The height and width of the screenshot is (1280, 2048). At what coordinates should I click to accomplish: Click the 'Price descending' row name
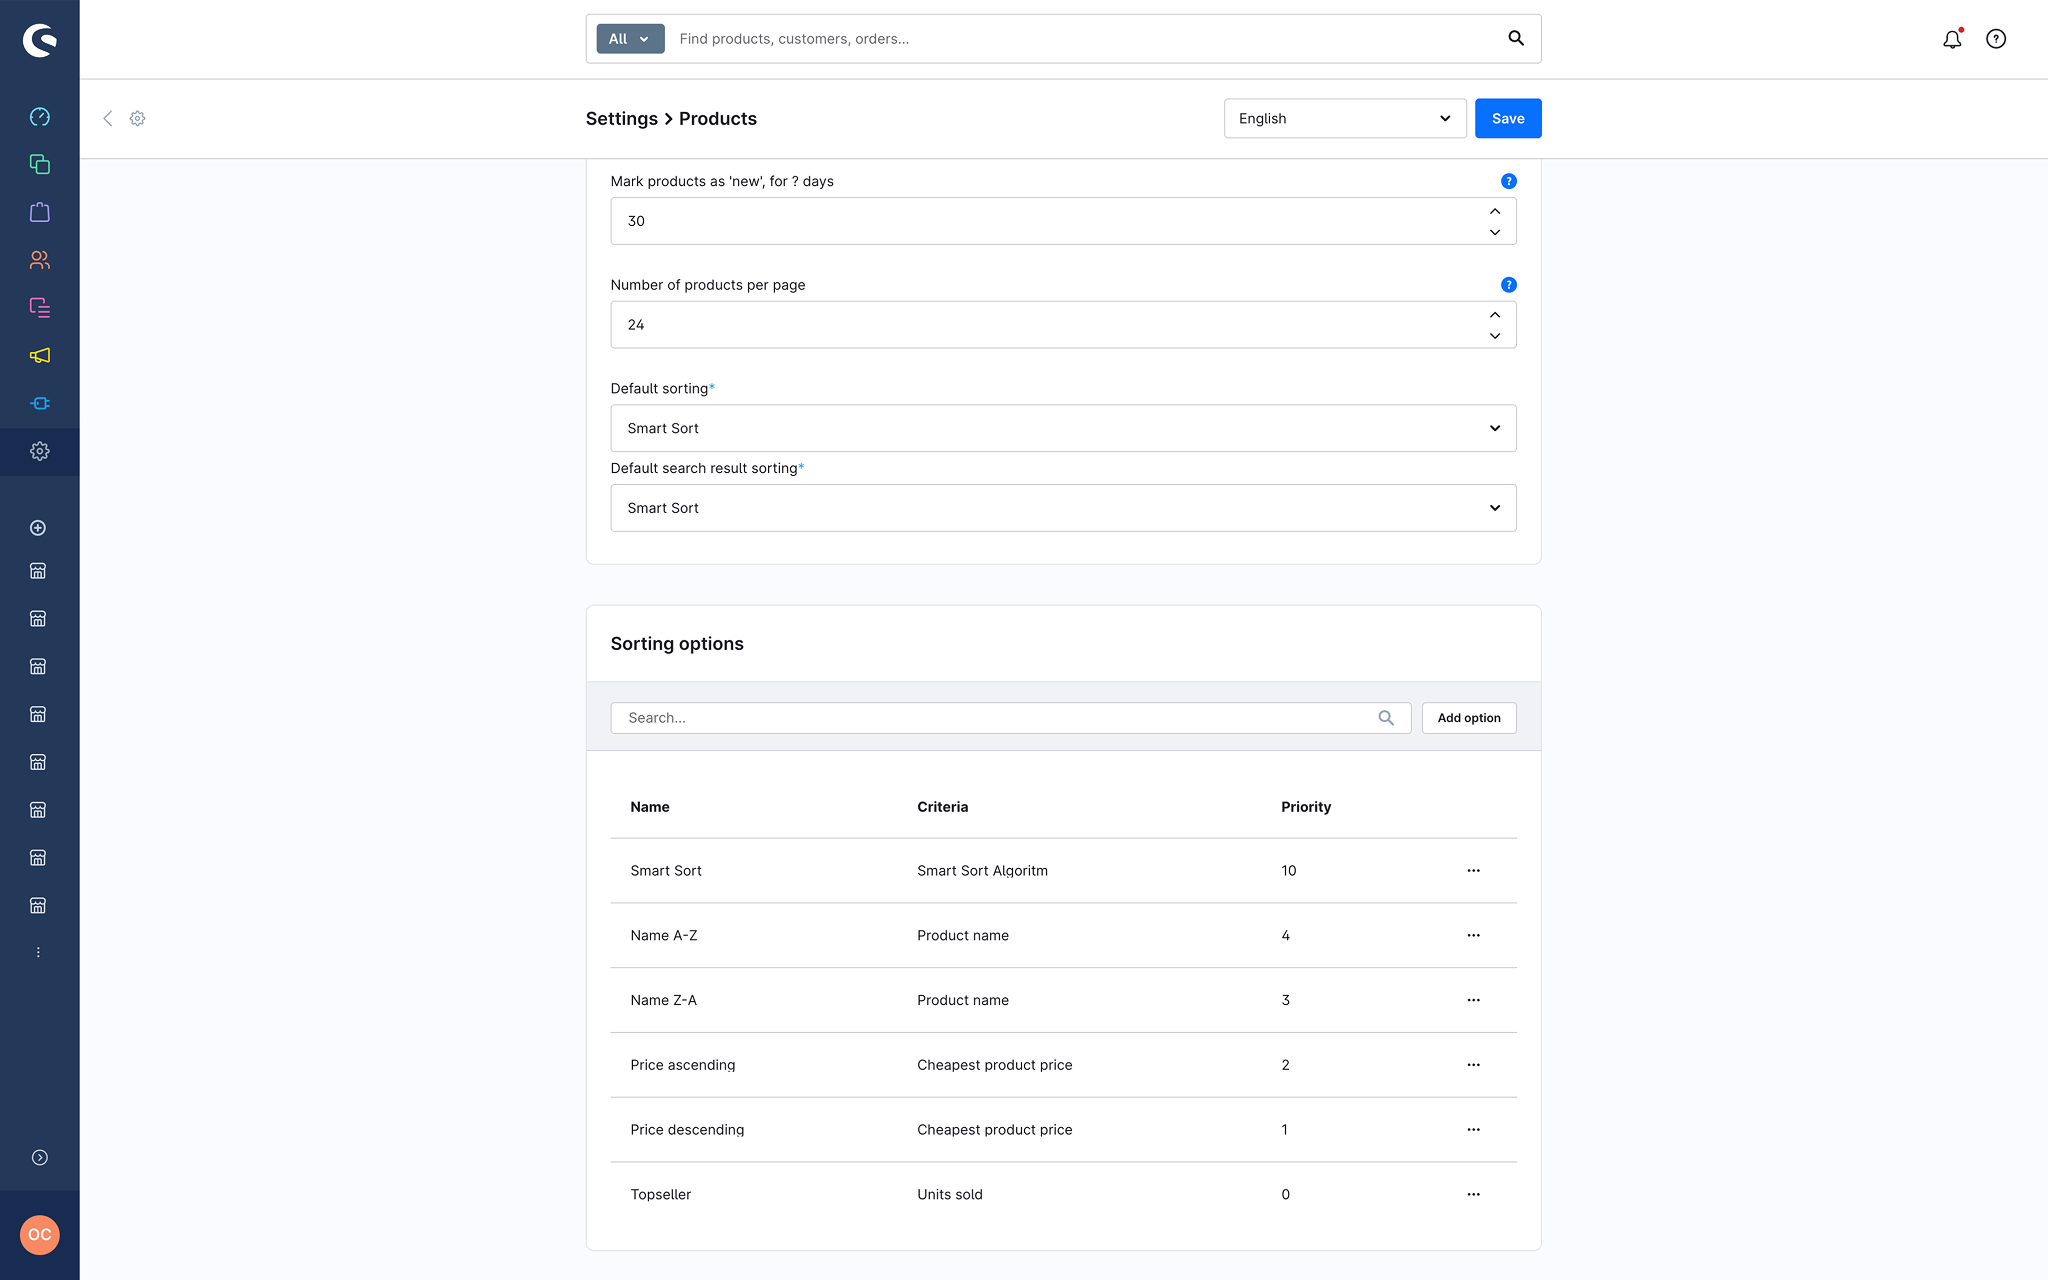[687, 1130]
